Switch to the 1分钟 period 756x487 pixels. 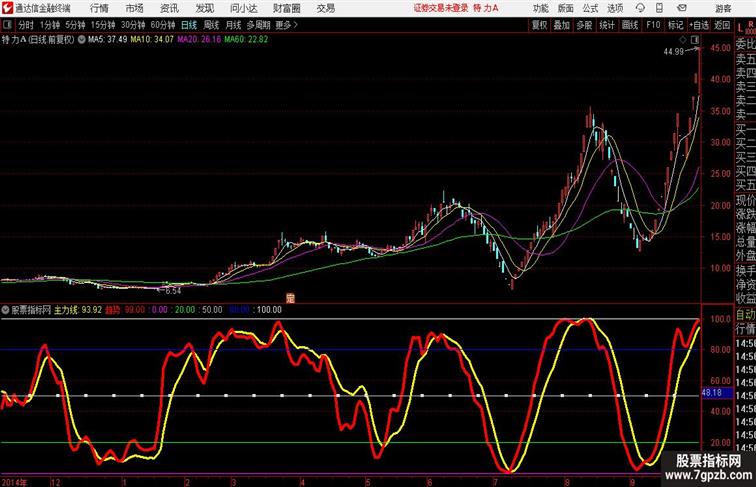coord(50,25)
